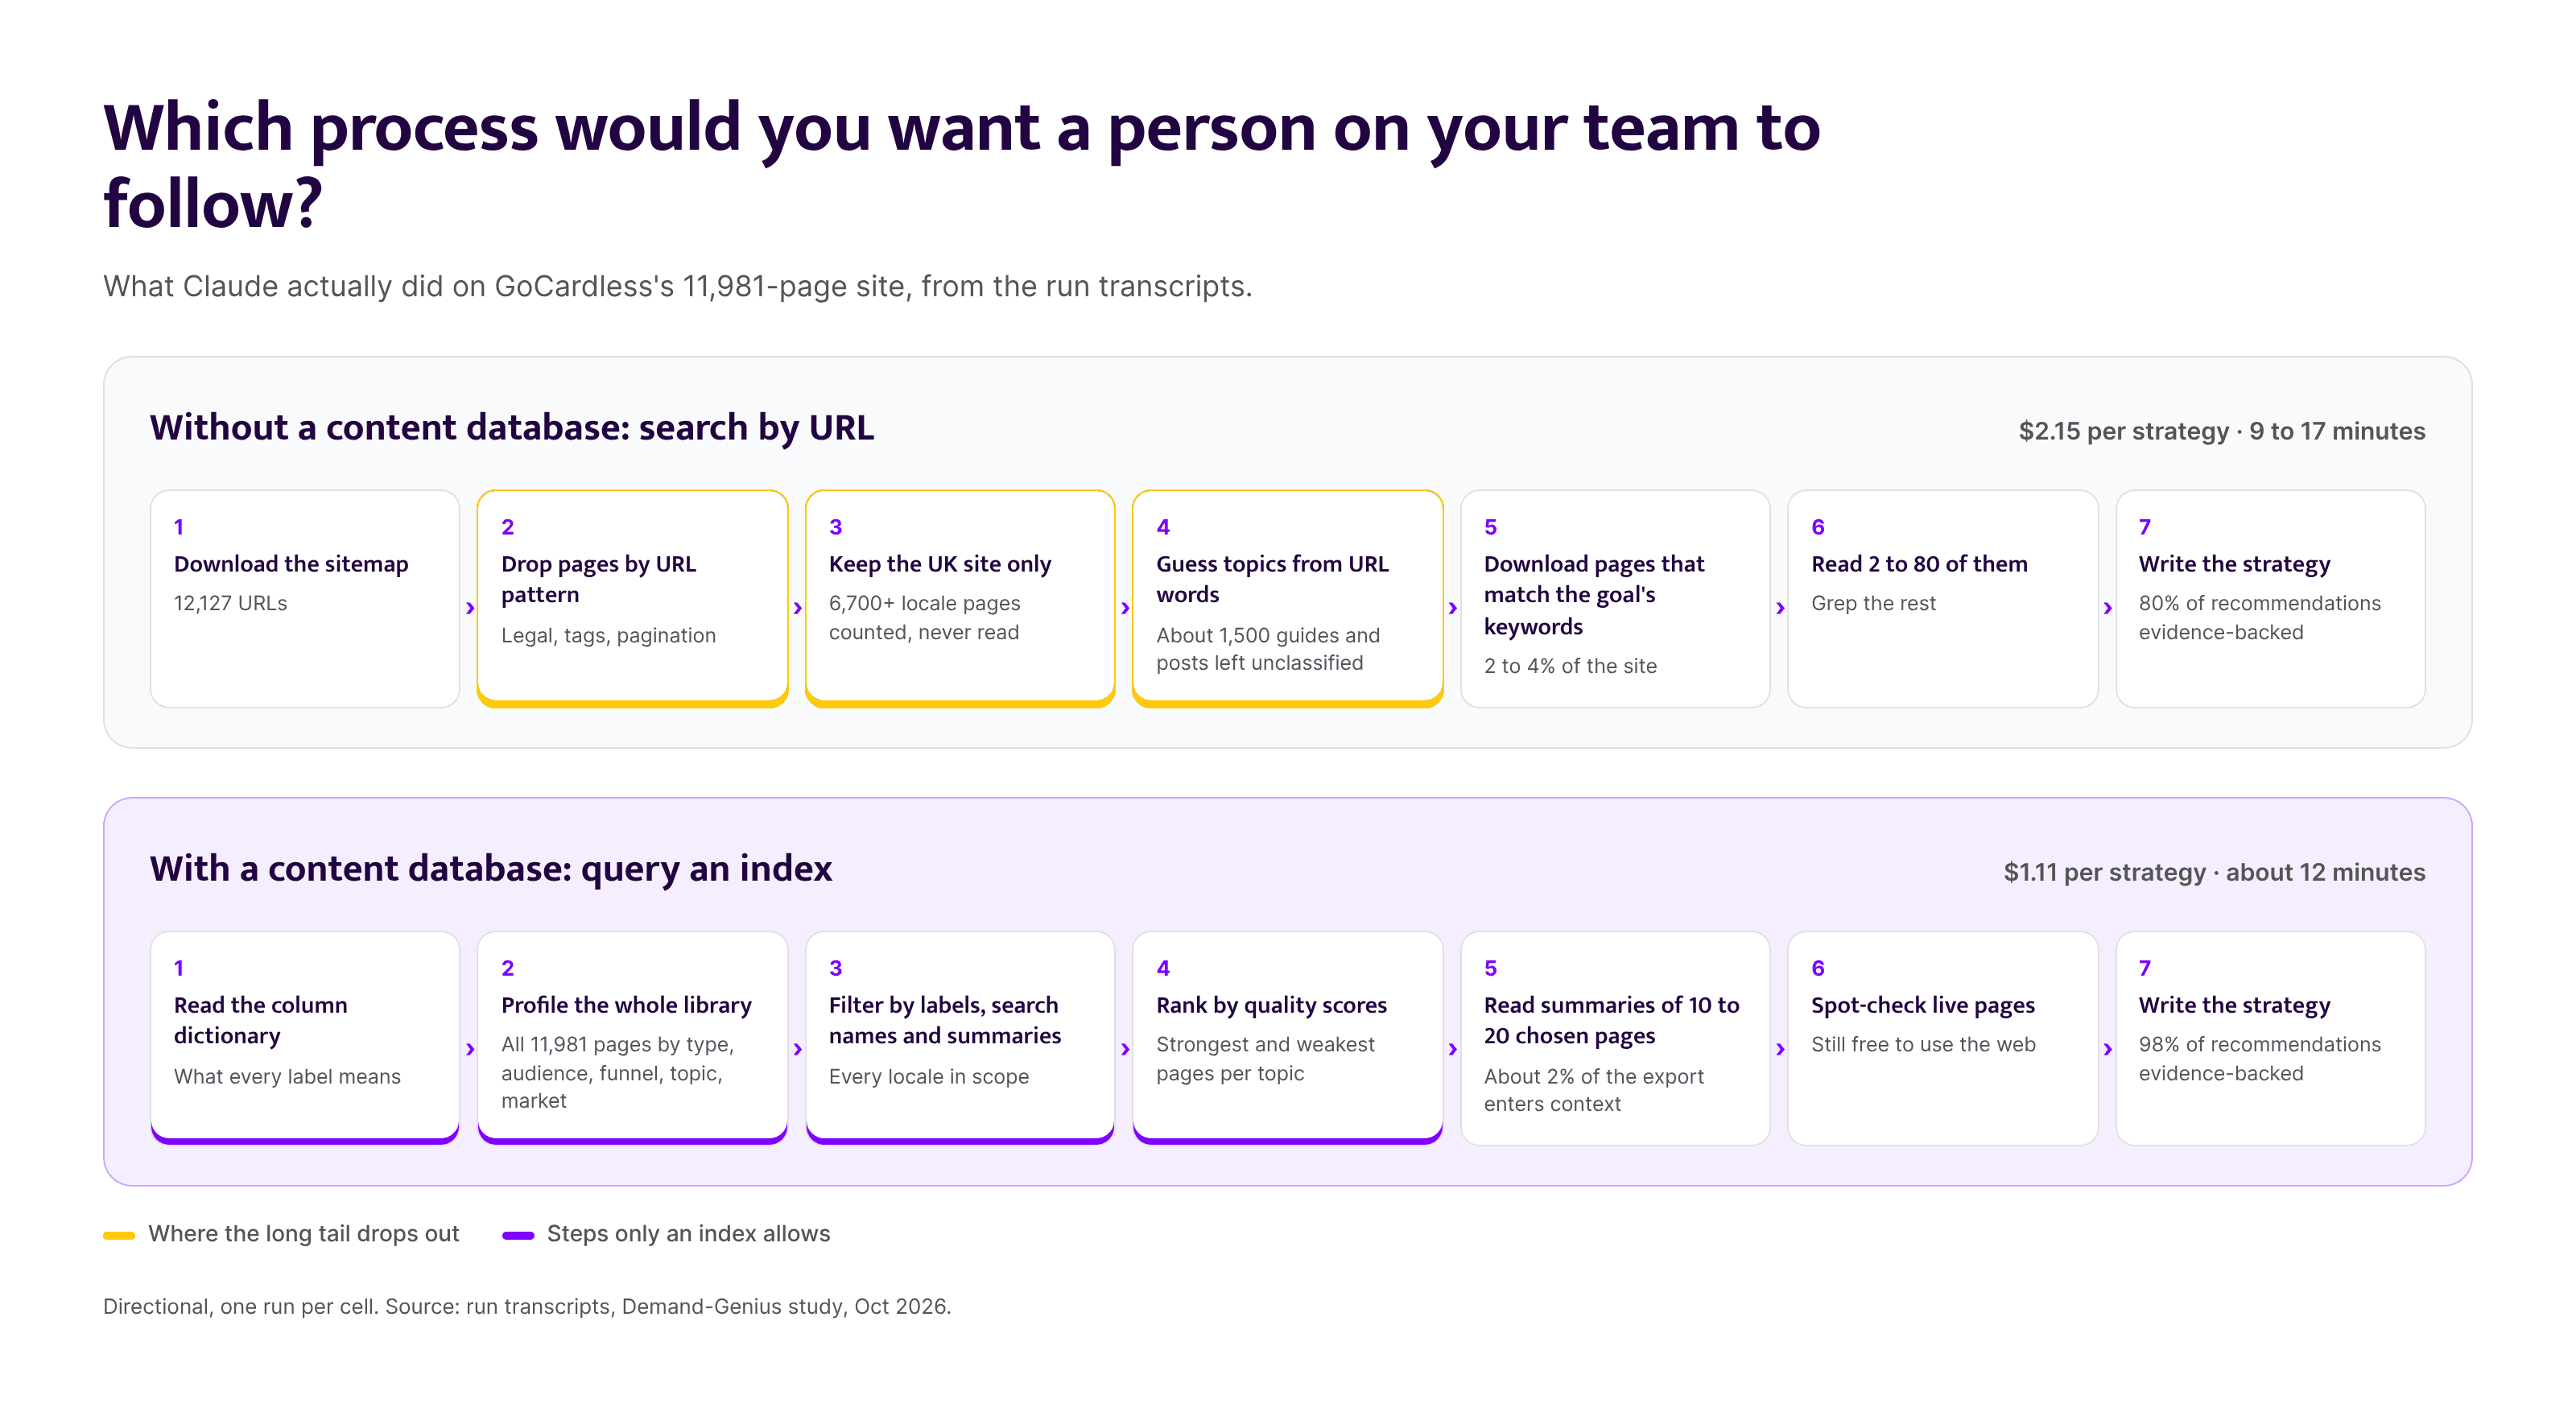Click the chevron after Read the column dictionary card
This screenshot has width=2576, height=1412.
click(470, 1049)
